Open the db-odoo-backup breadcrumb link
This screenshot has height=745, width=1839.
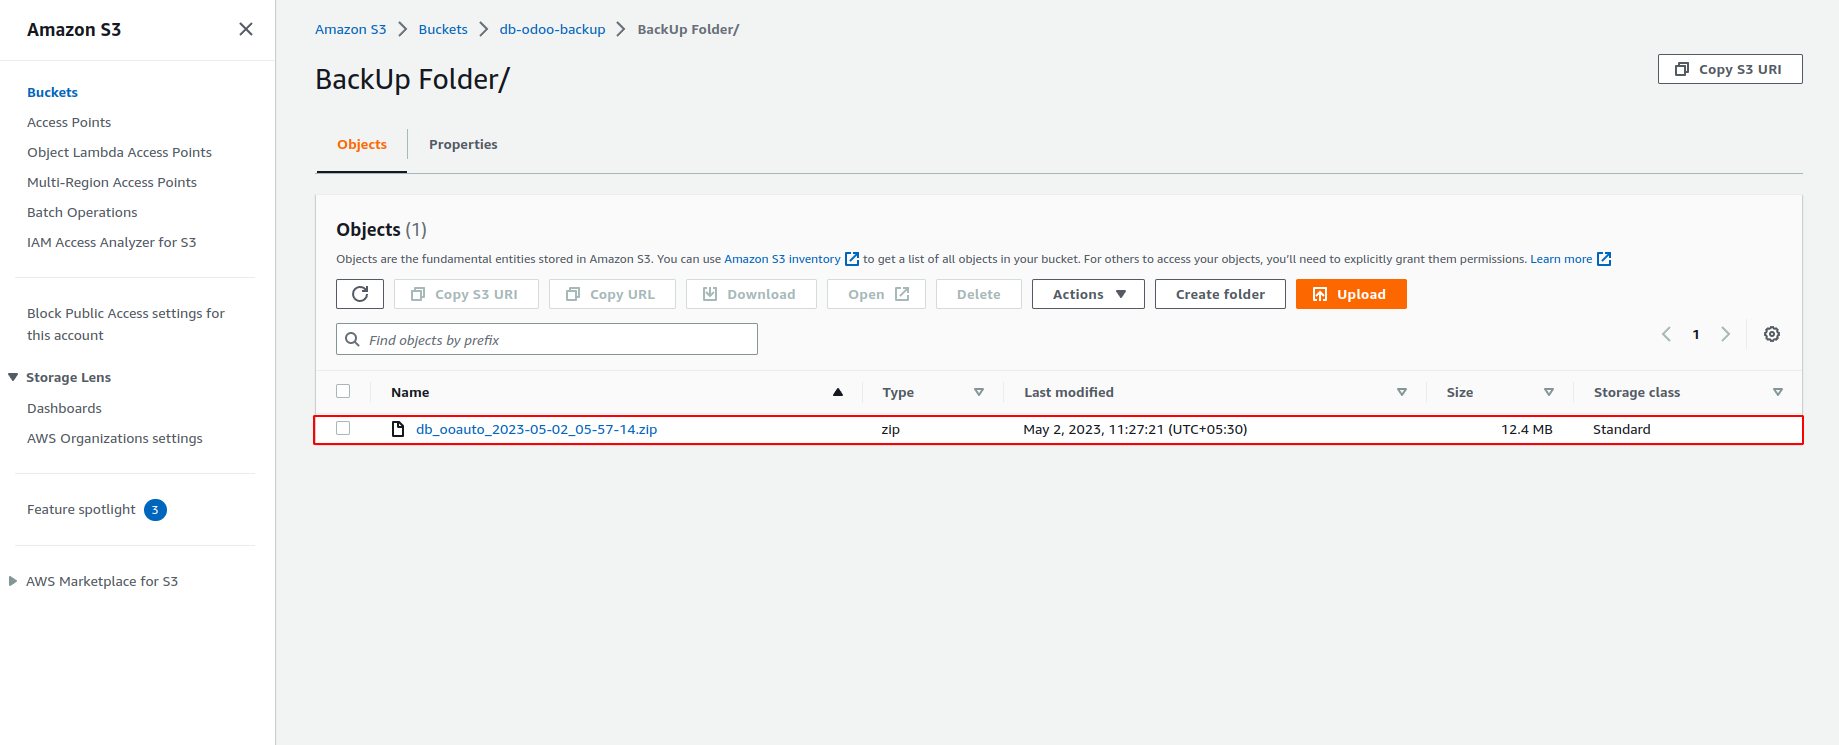point(552,29)
